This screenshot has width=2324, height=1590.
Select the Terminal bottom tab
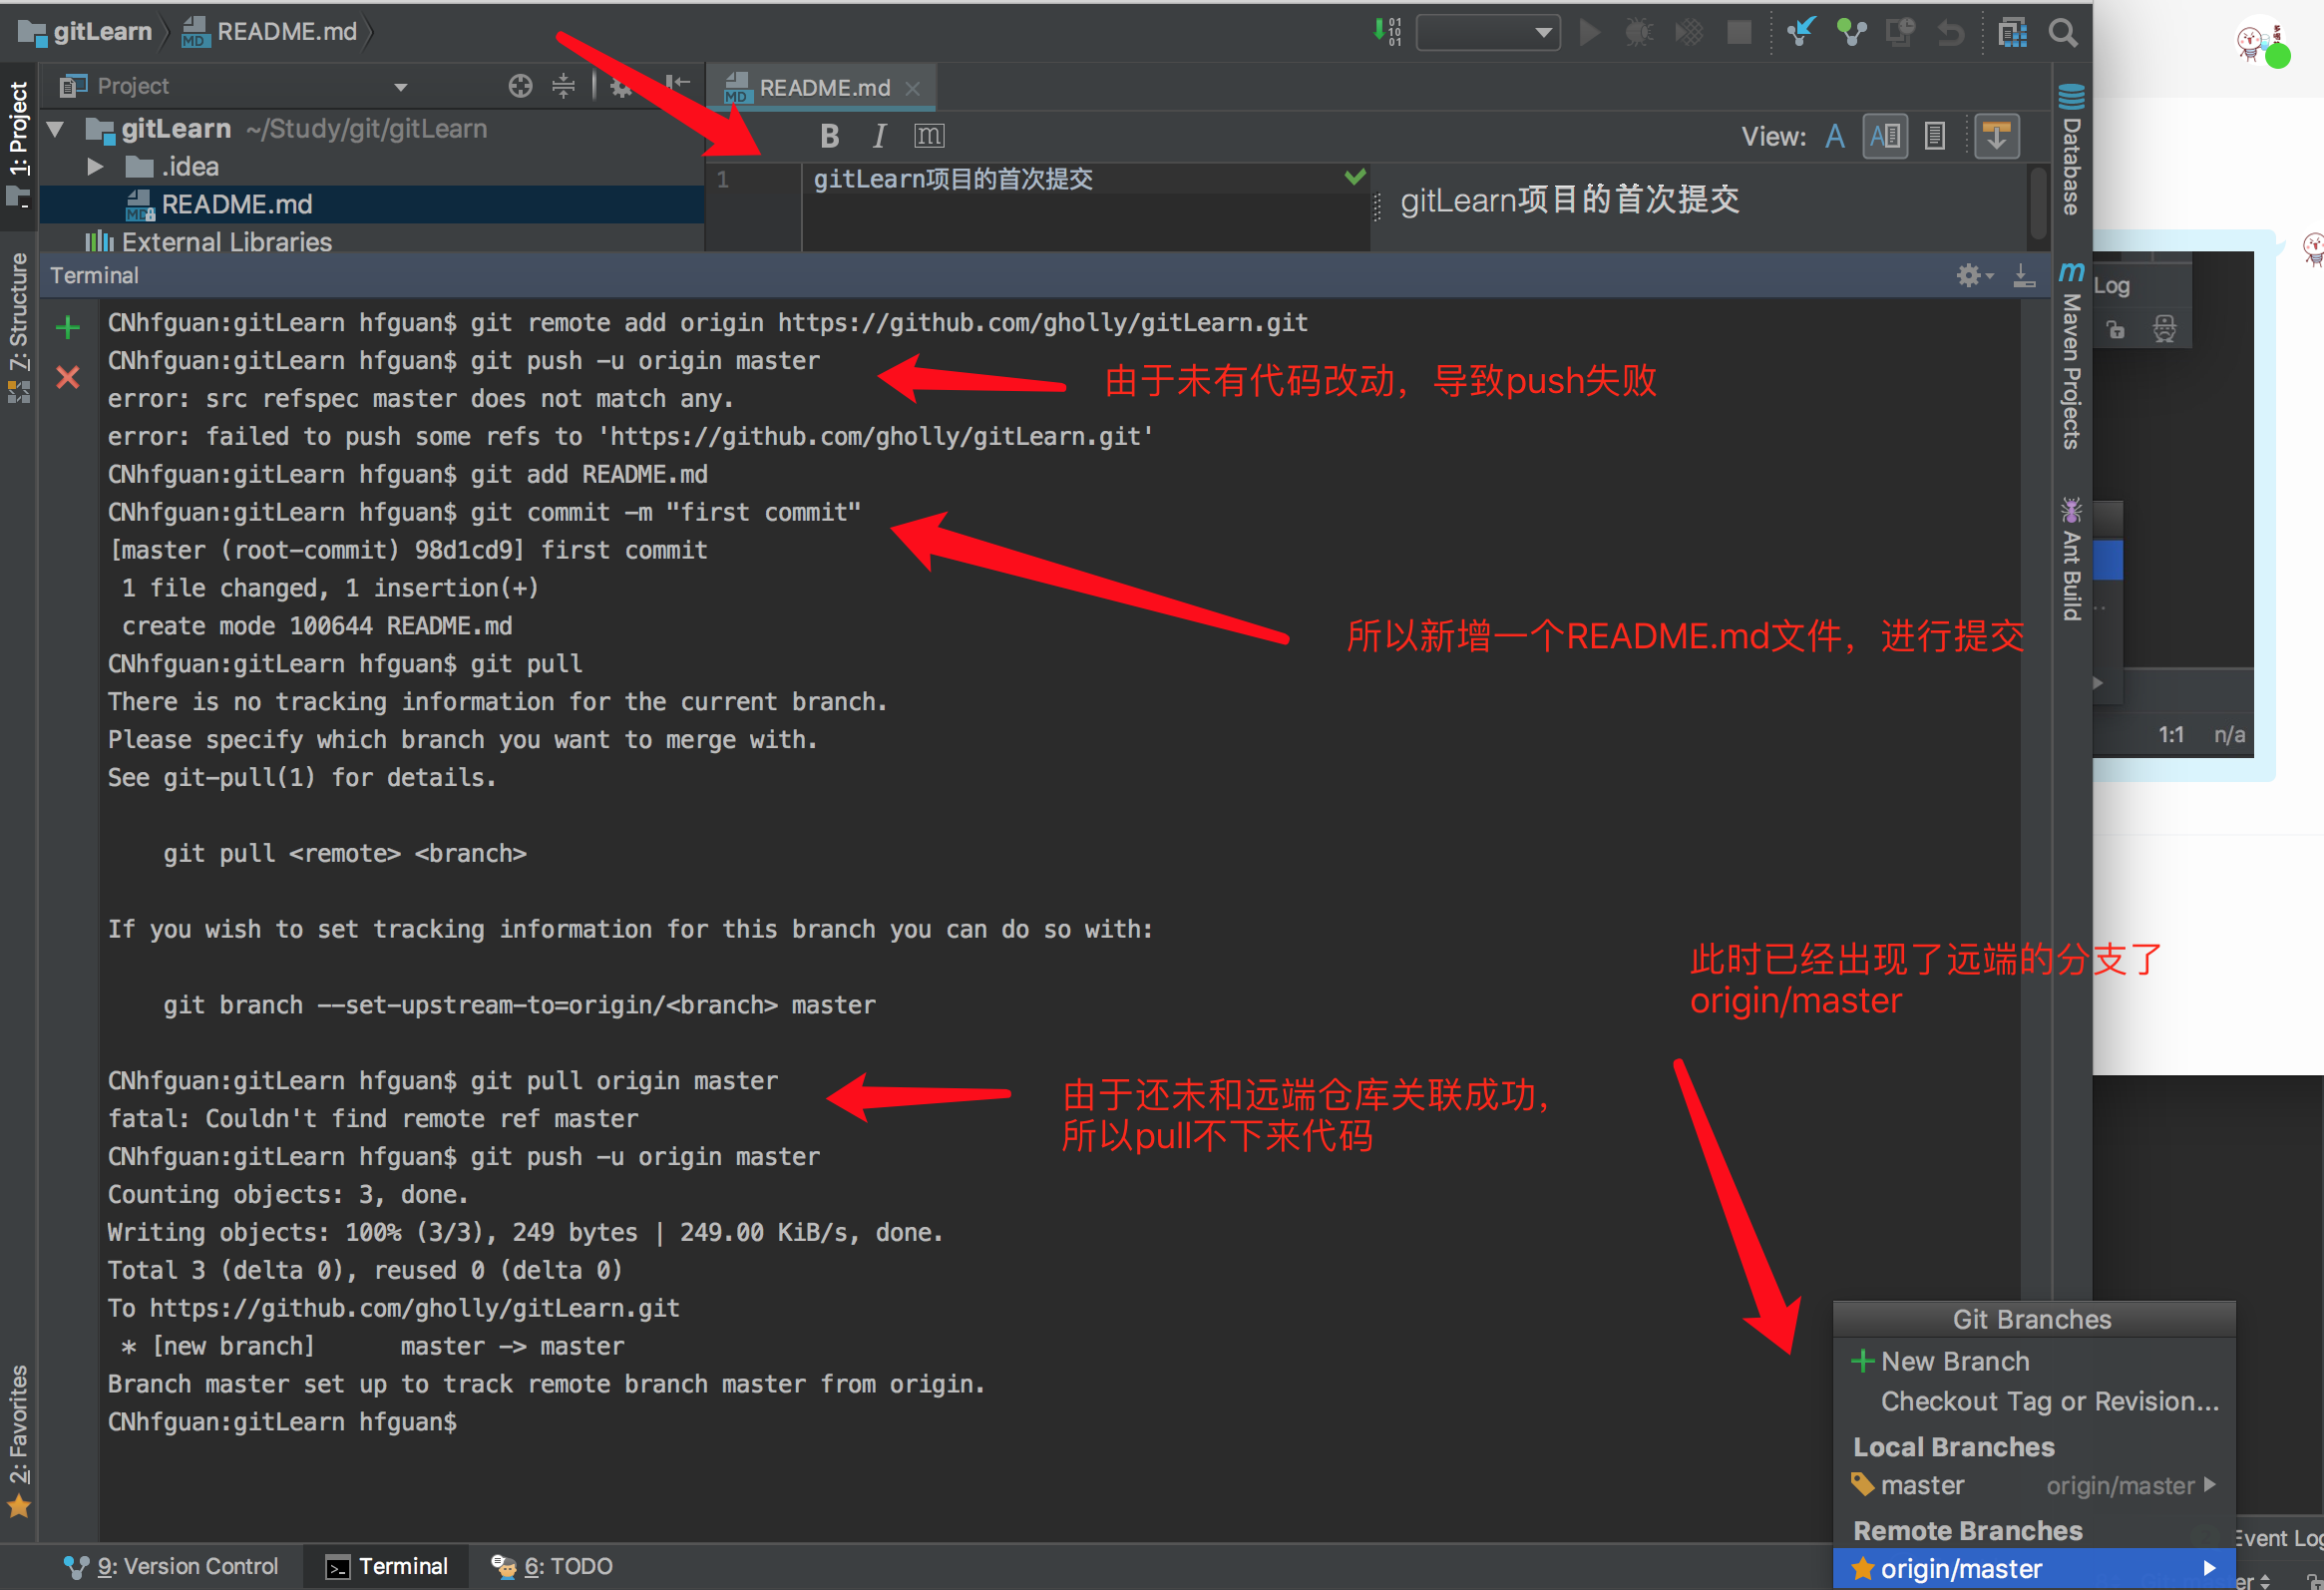coord(387,1566)
